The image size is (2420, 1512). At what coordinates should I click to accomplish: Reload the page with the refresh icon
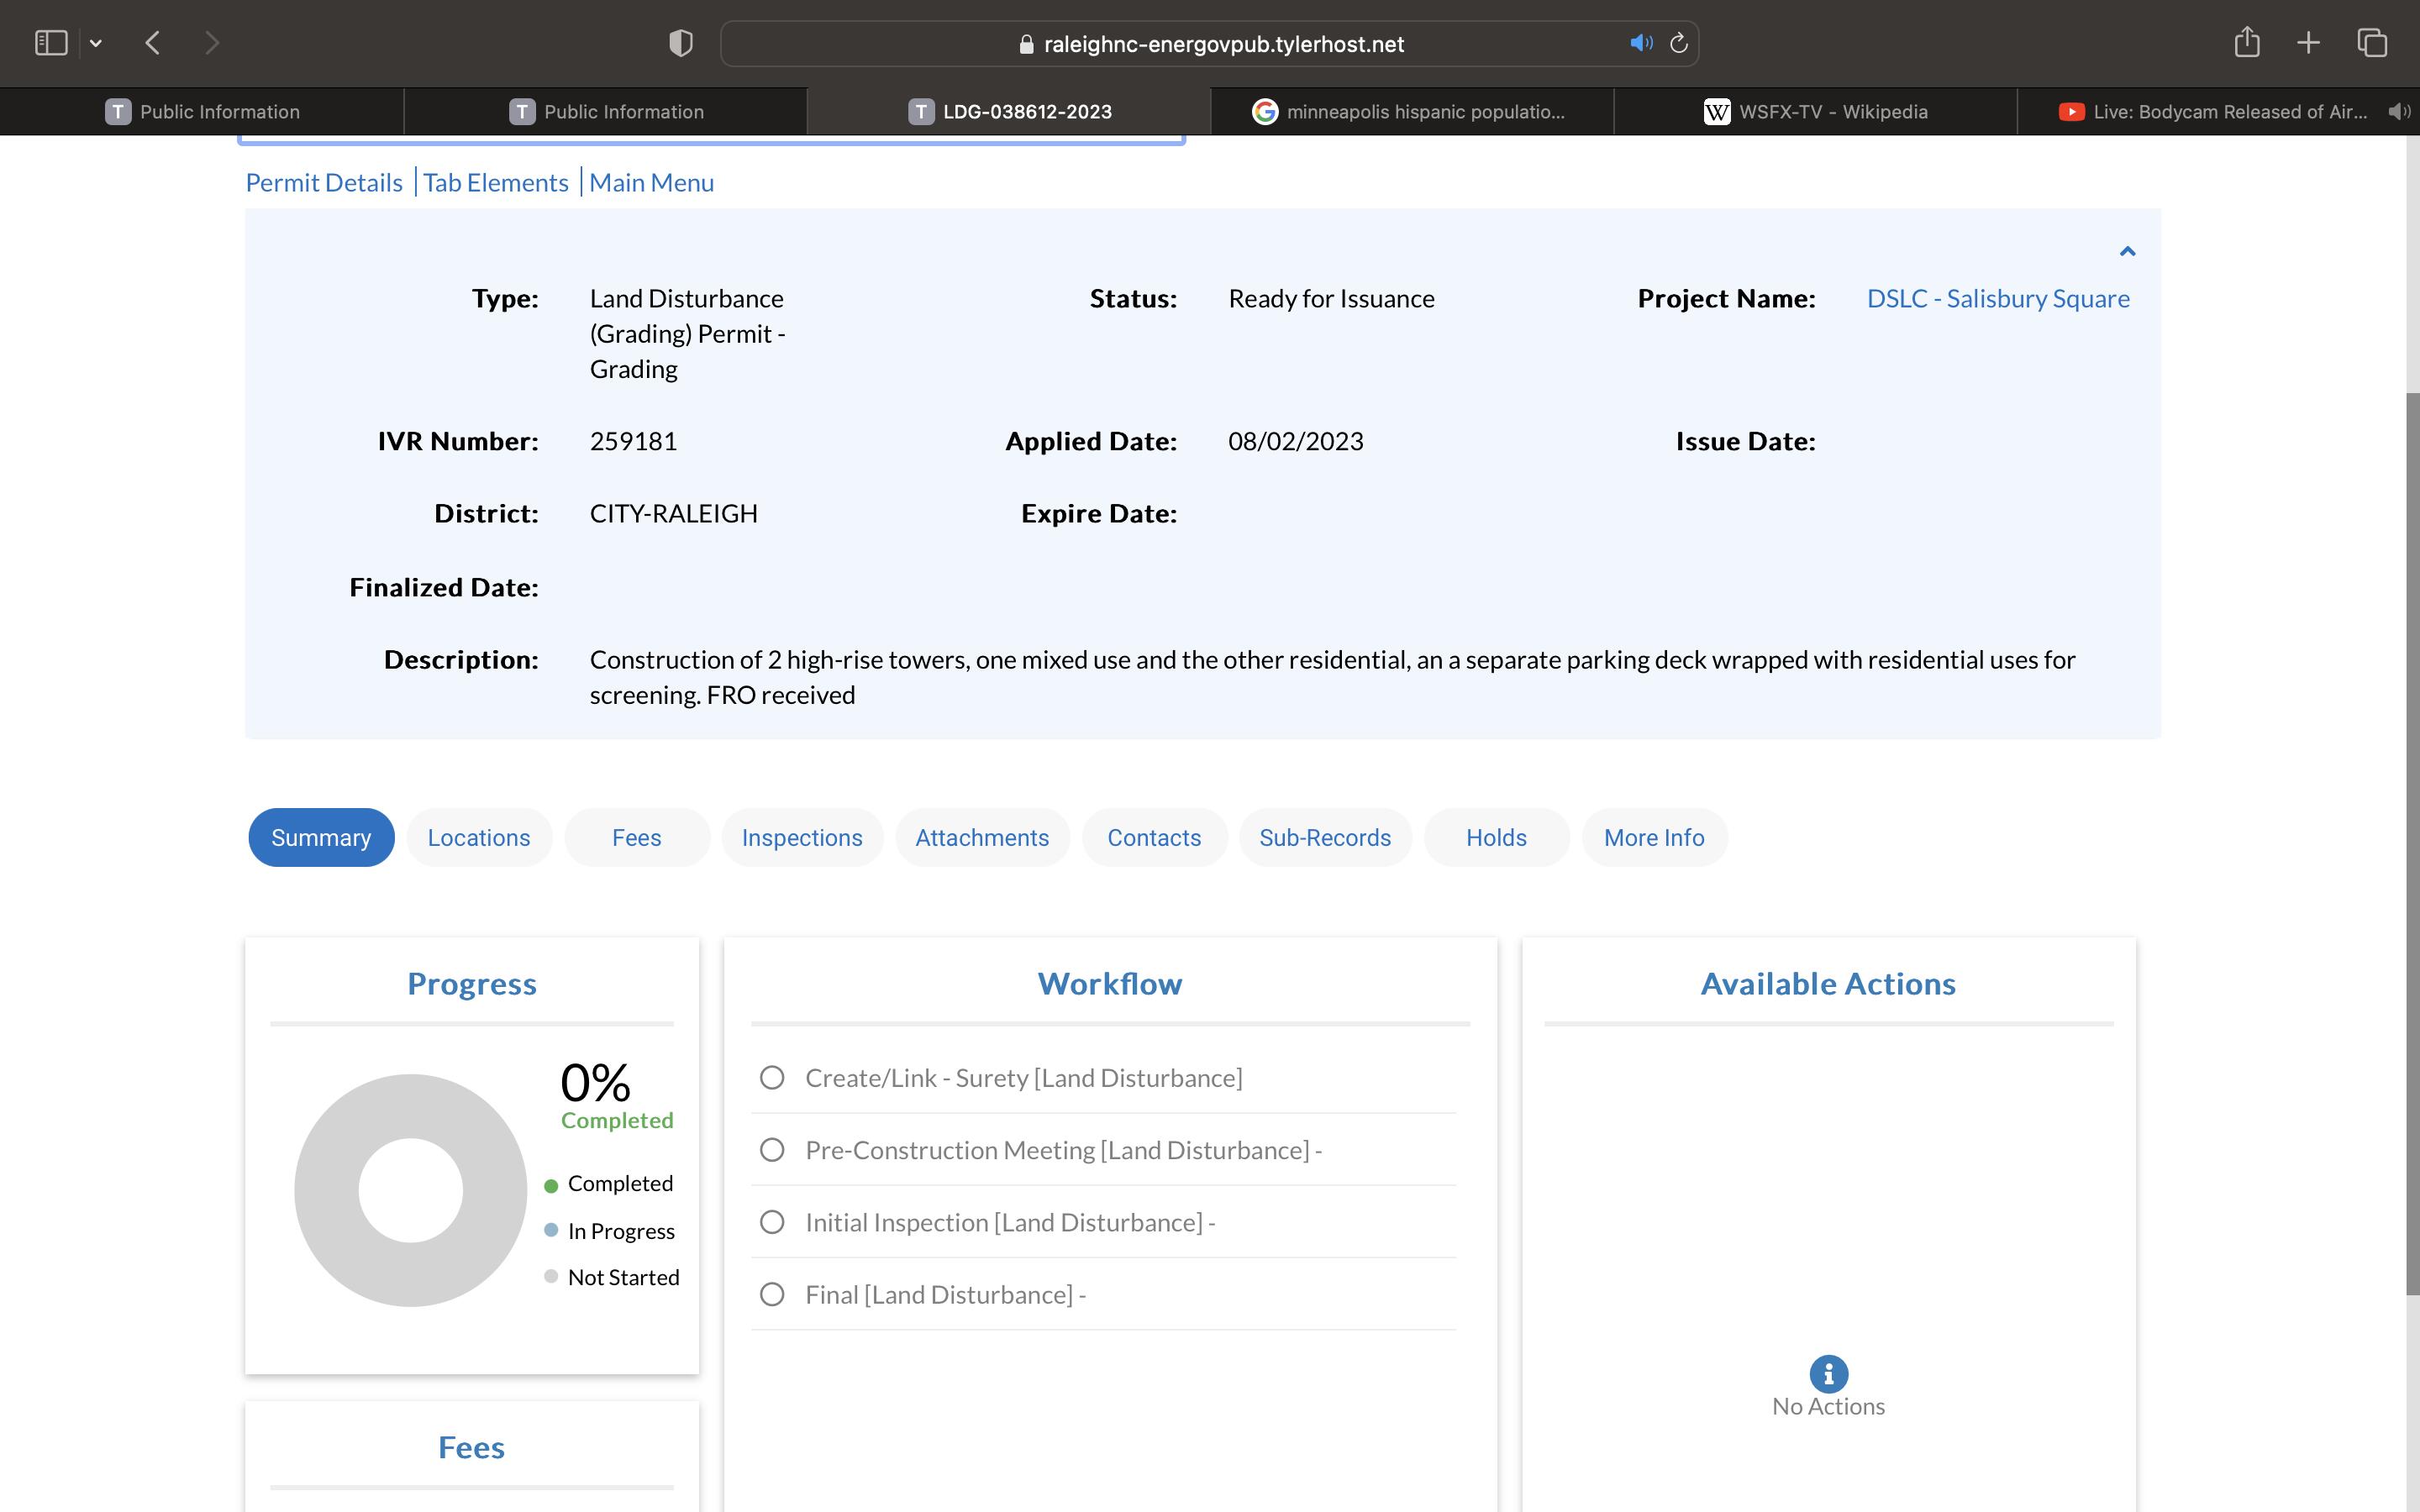1679,43
